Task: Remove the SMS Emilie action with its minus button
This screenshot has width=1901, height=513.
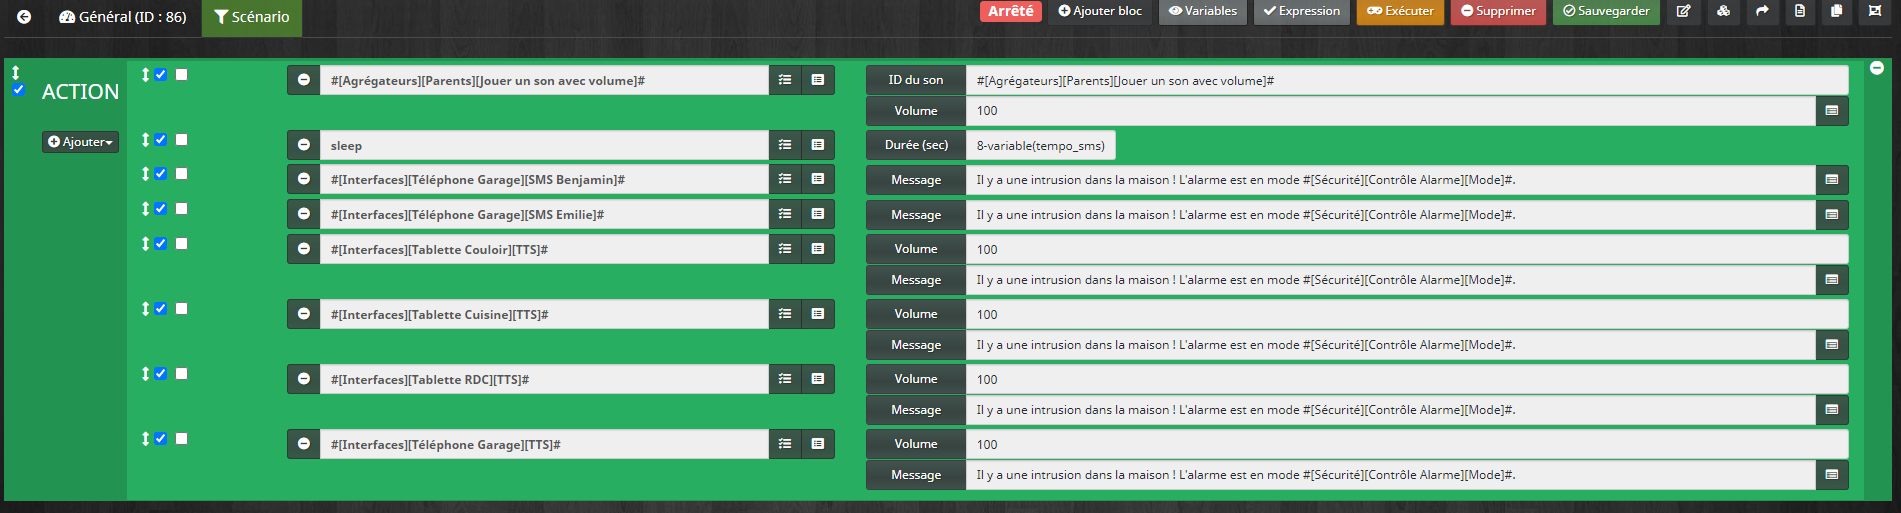Action: coord(304,214)
